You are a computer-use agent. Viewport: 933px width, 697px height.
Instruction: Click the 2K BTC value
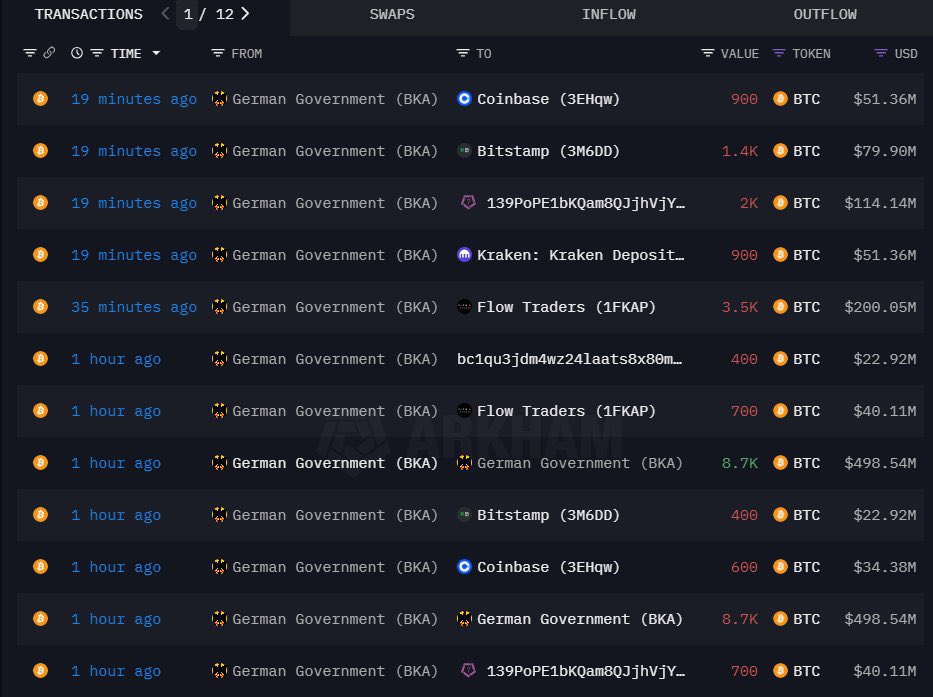point(749,203)
